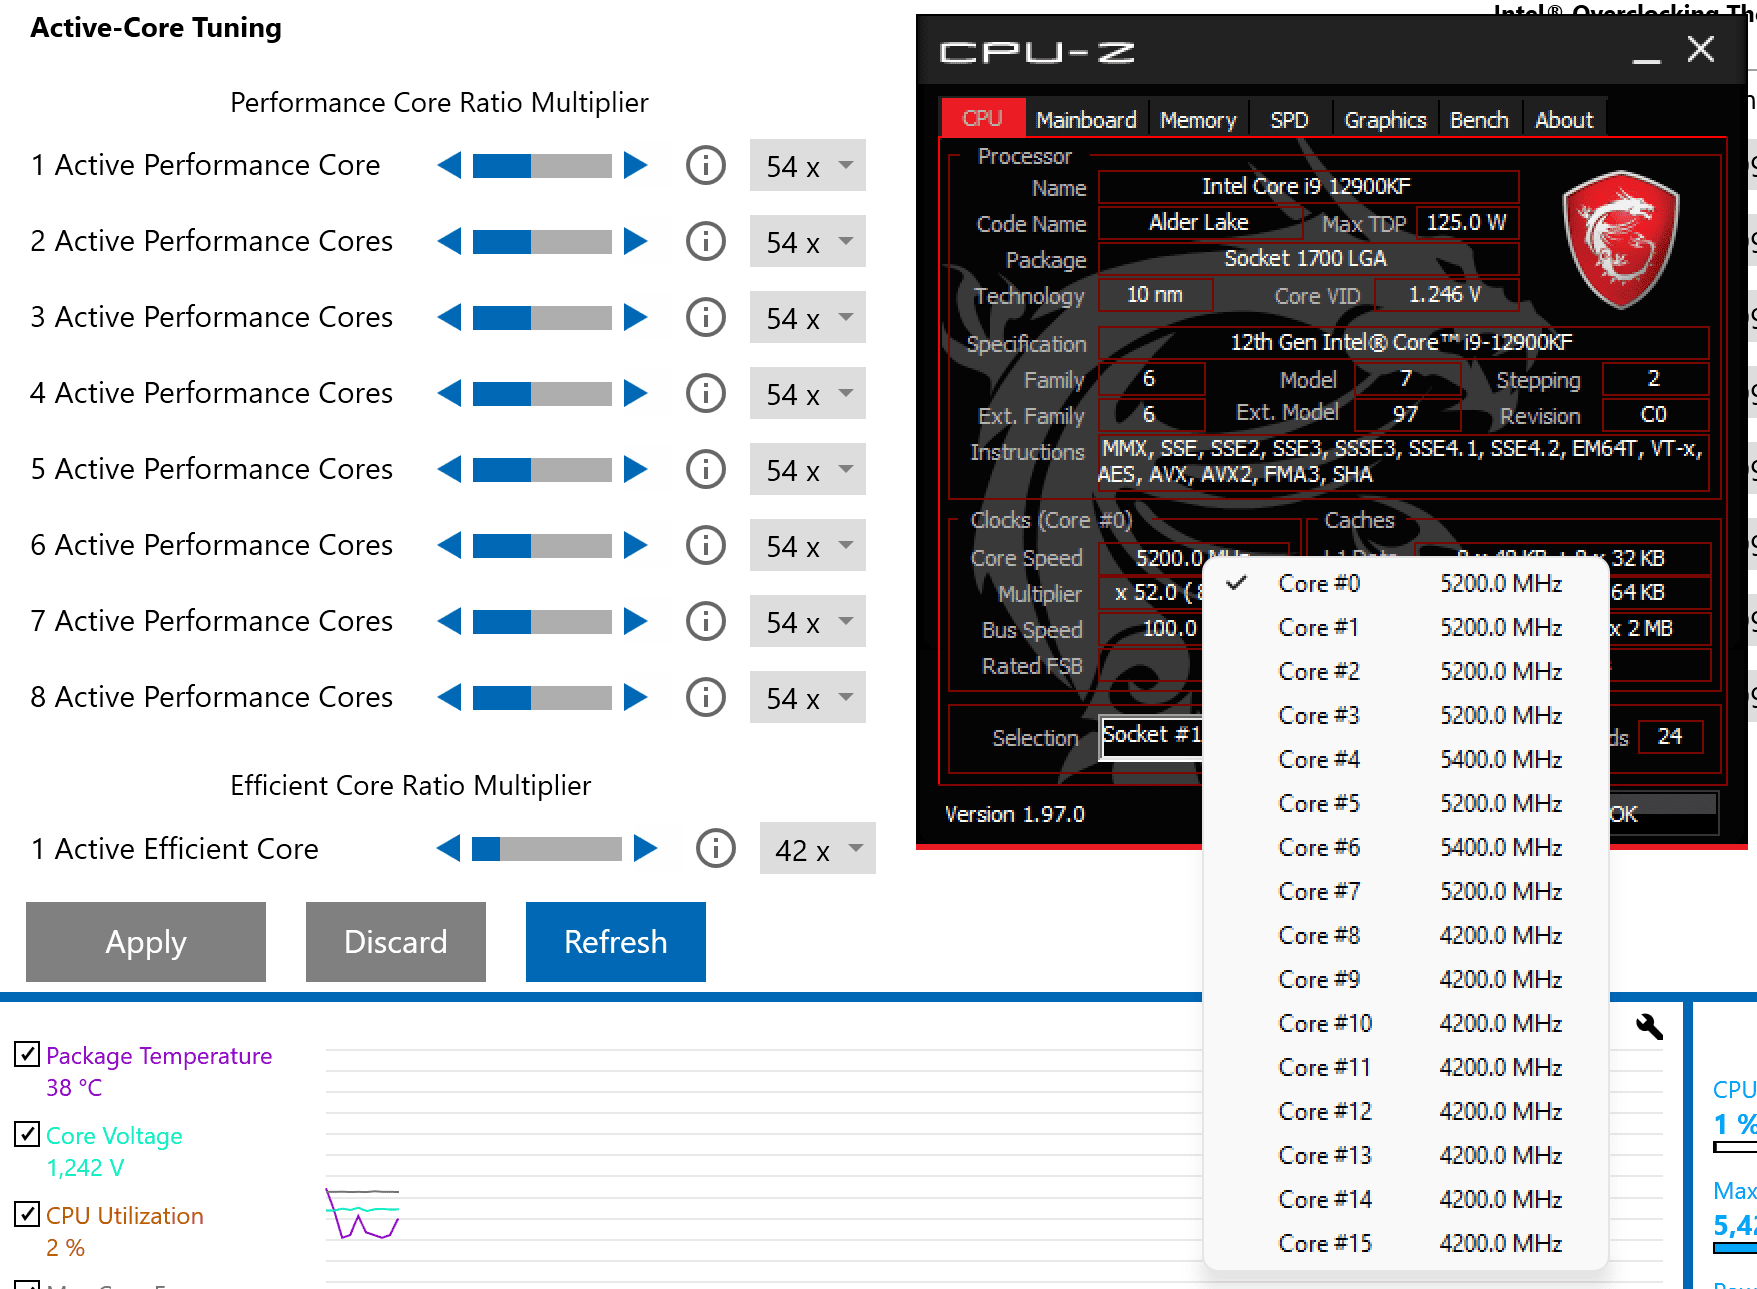Screen dimensions: 1757x1289
Task: Increase 5 Active Performance Cores ratio arrow
Action: (636, 469)
